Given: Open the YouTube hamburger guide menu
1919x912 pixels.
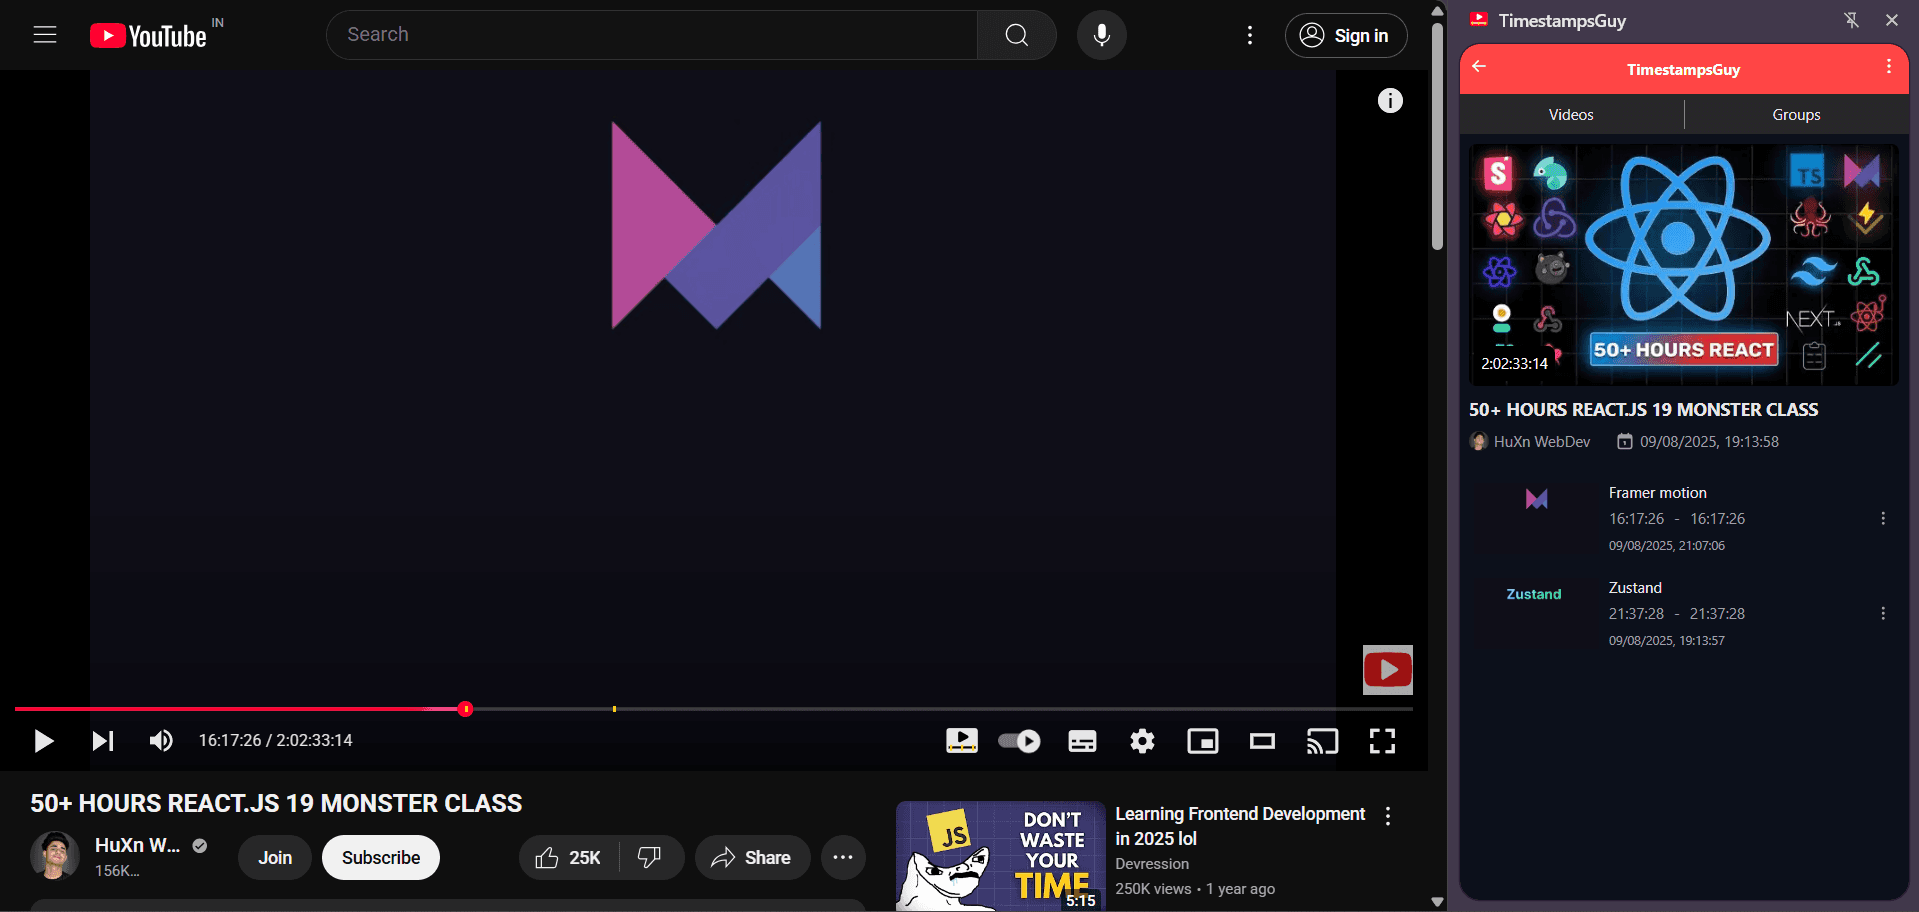Looking at the screenshot, I should pyautogui.click(x=45, y=35).
